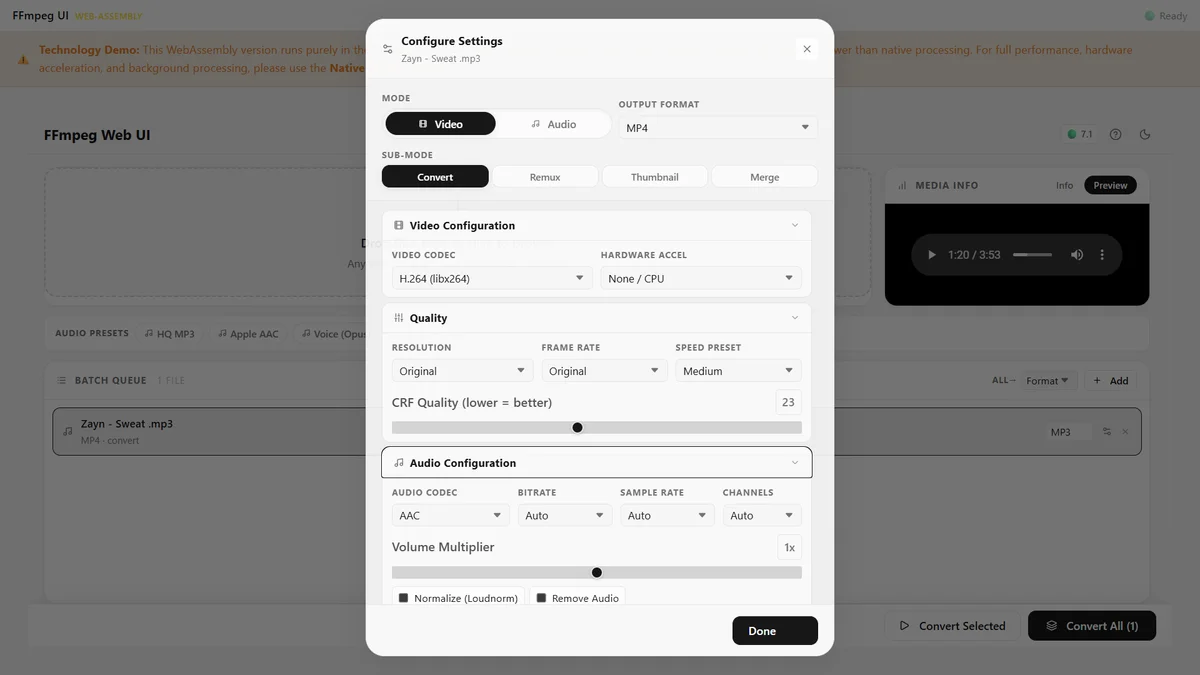Click the Done button
This screenshot has width=1200, height=675.
[x=775, y=631]
